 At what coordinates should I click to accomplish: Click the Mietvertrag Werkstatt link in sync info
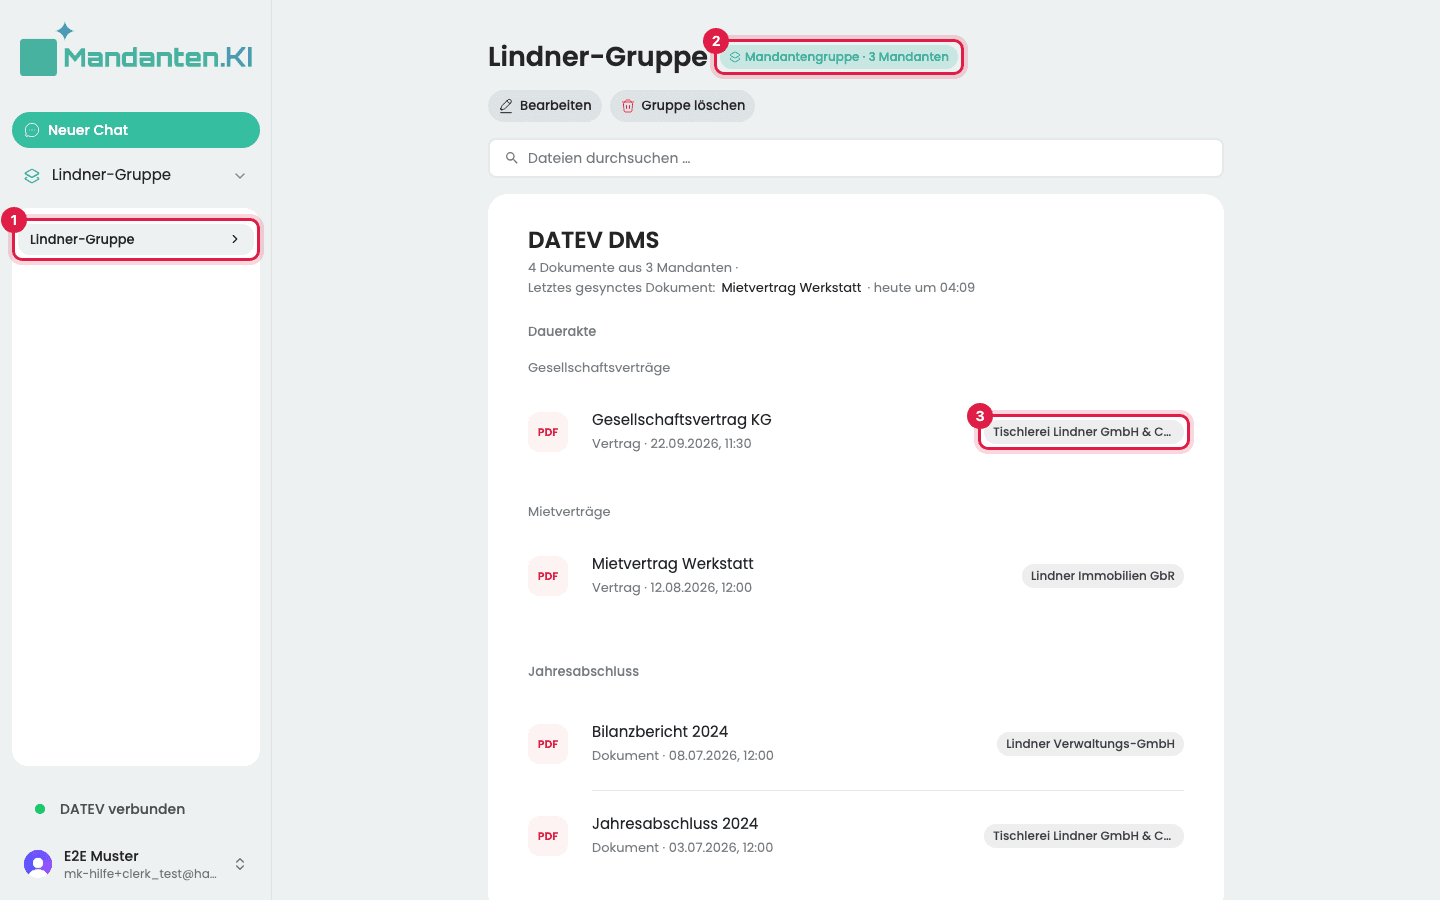pos(791,288)
